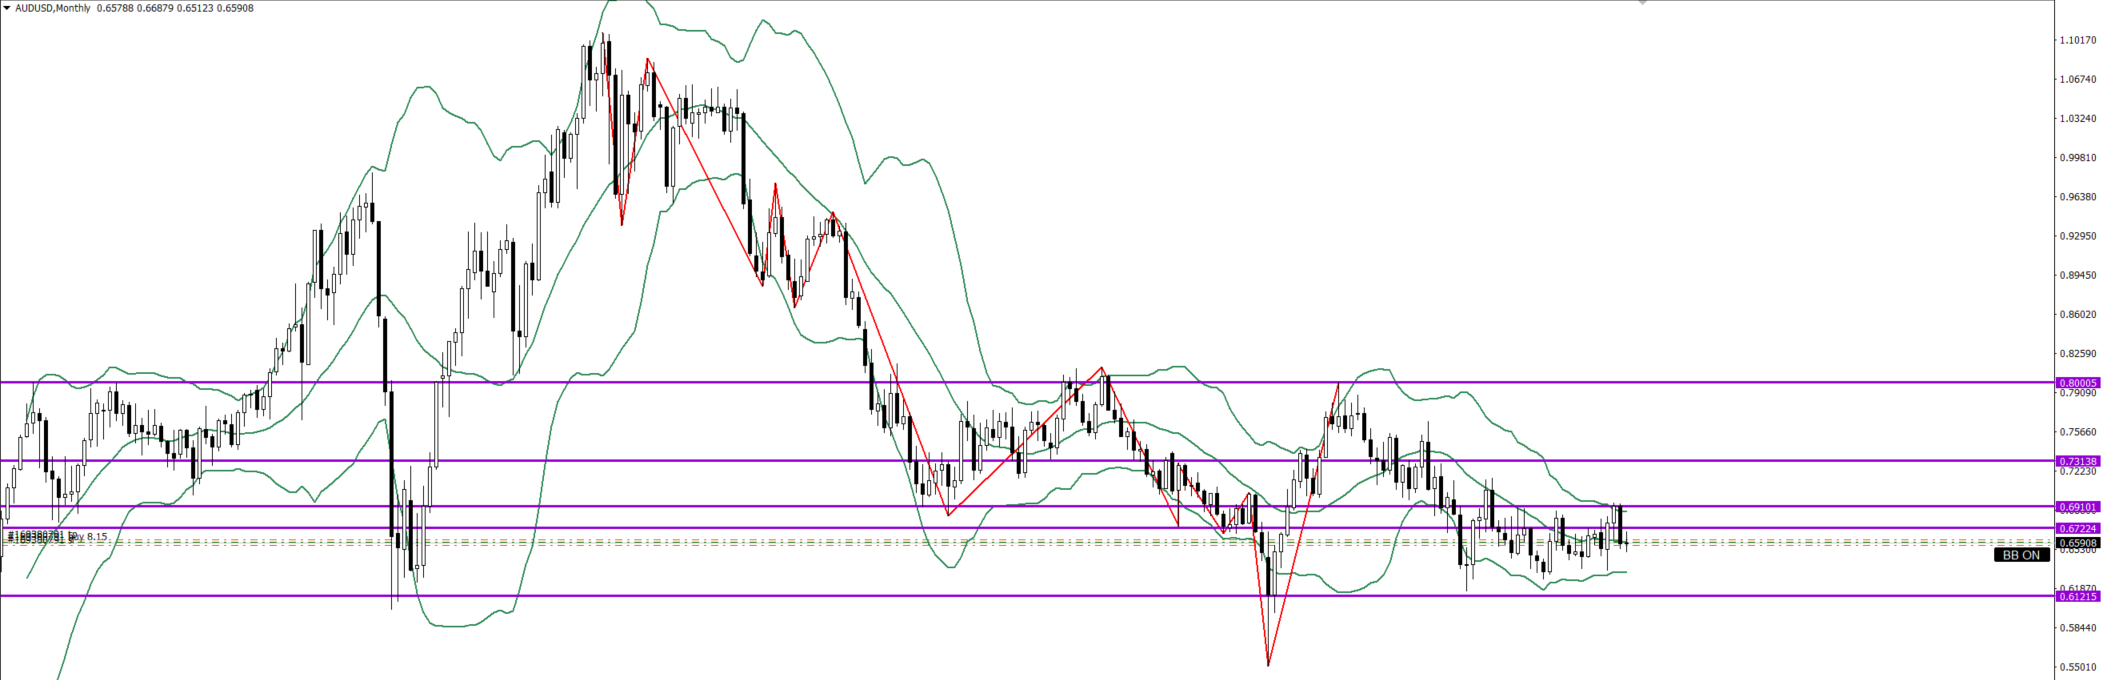Click the chart shift marker on top edge
The height and width of the screenshot is (680, 2105).
[1641, 3]
